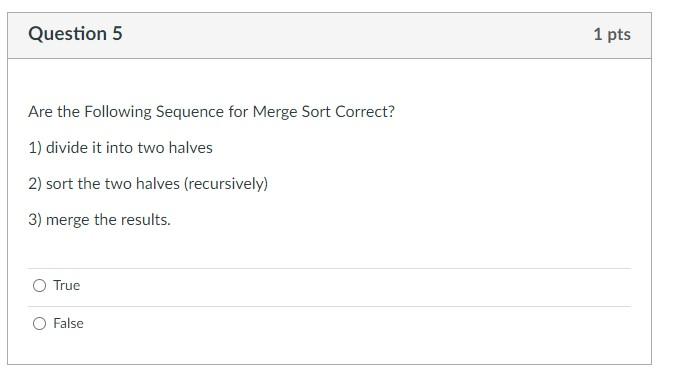This screenshot has height=380, width=673.
Task: Click the "Question 5" heading
Action: (x=76, y=33)
